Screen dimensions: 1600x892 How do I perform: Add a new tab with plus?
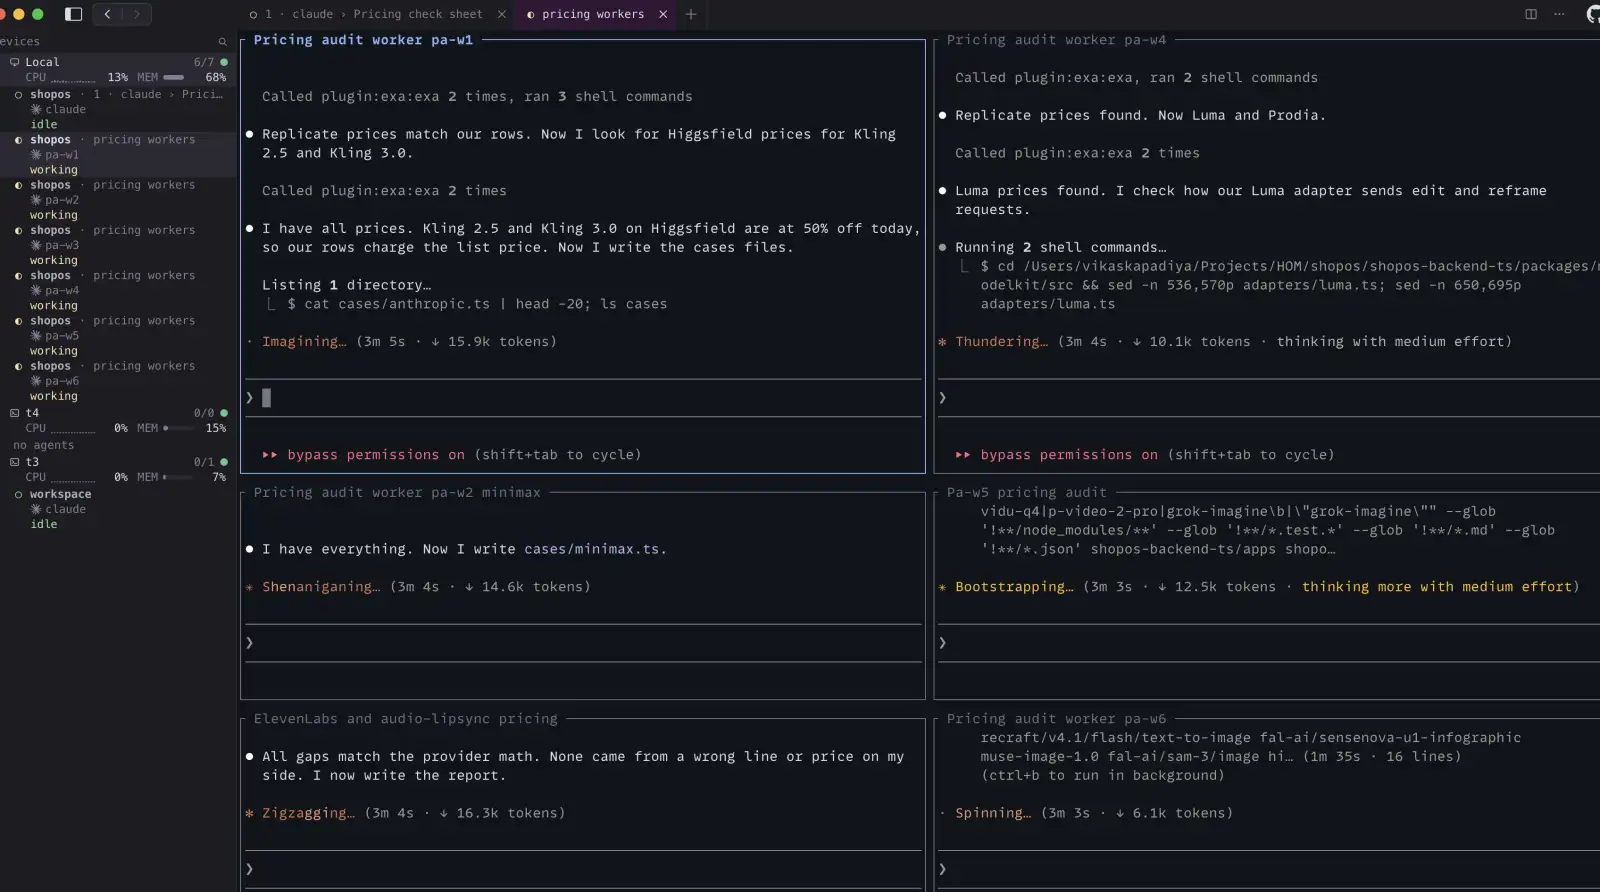point(690,14)
